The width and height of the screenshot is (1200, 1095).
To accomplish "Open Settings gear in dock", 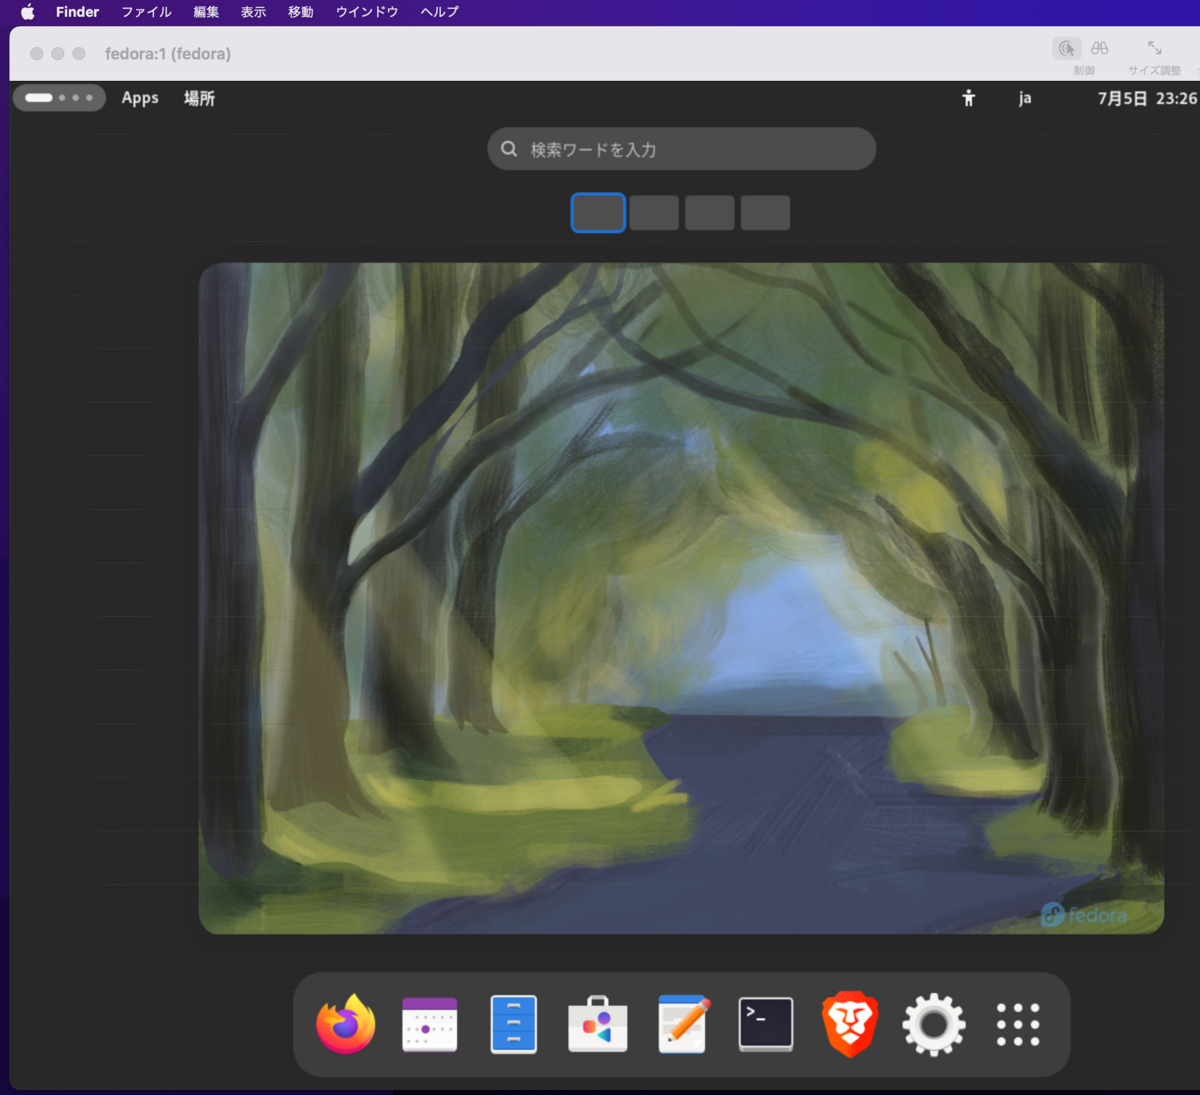I will pyautogui.click(x=934, y=1024).
